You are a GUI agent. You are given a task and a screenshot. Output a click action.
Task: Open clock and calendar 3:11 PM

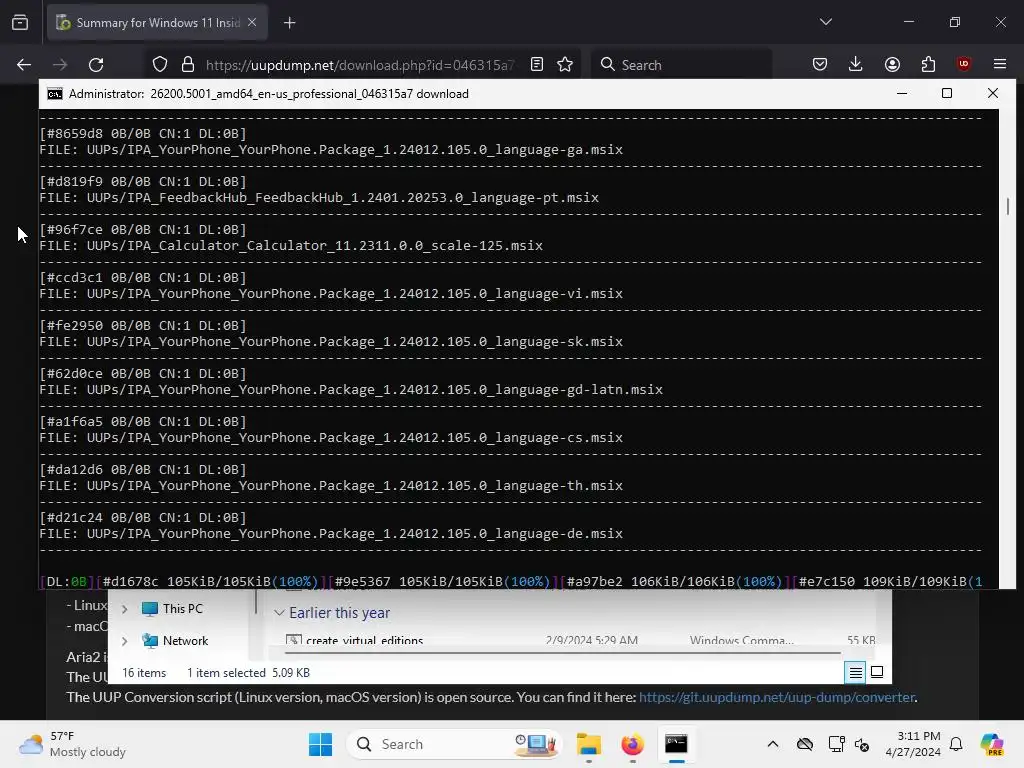[x=913, y=744]
